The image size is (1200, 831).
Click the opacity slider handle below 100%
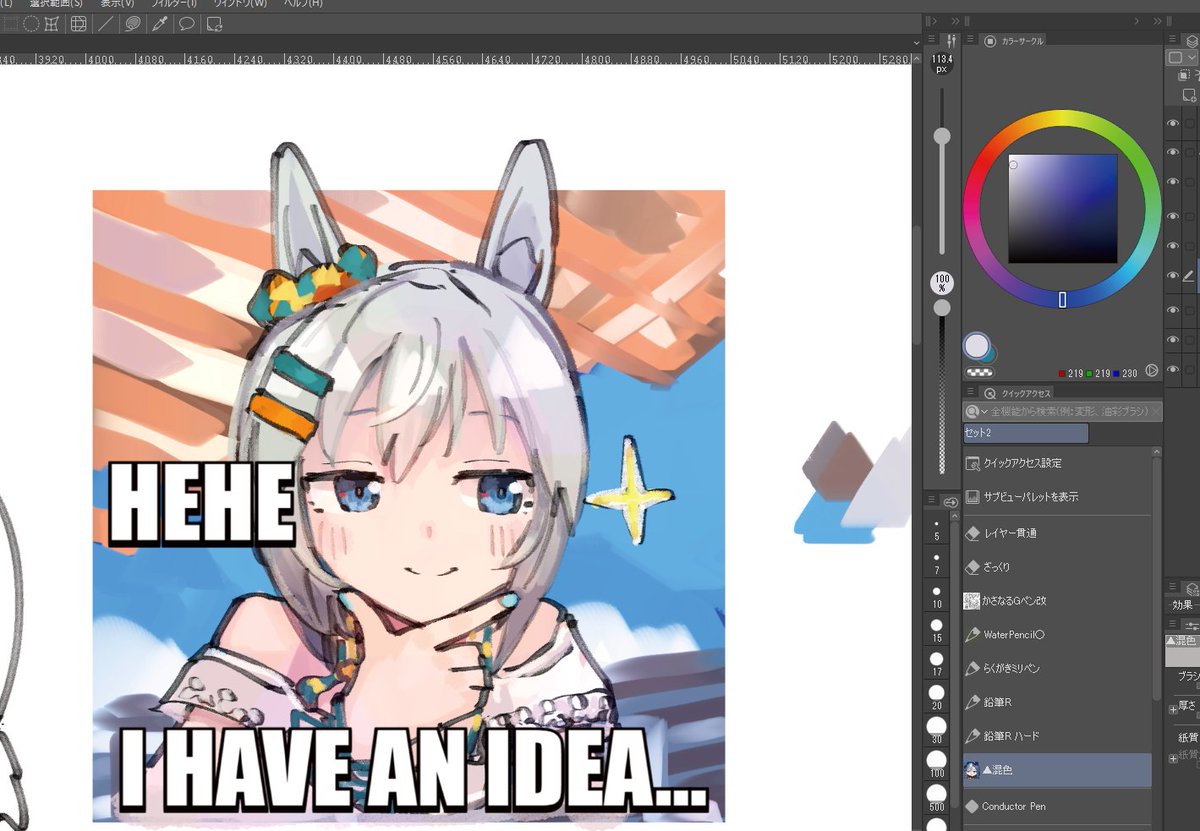coord(942,309)
